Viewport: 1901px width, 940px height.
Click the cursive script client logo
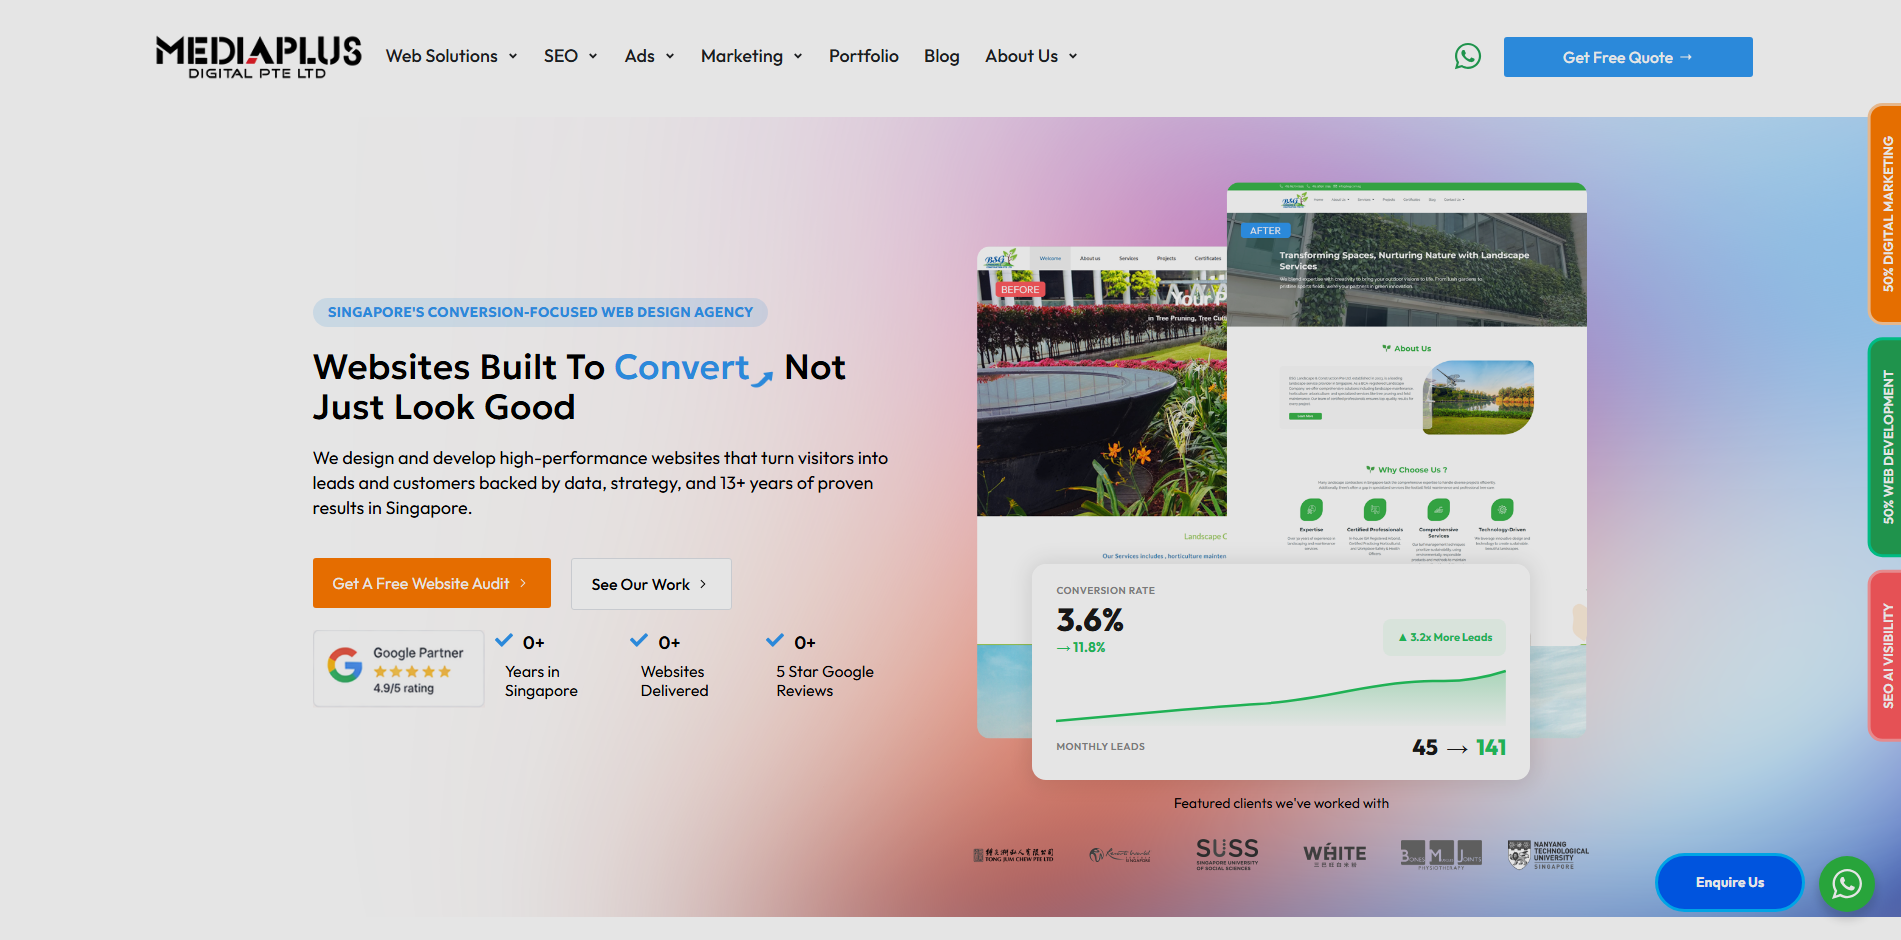[x=1120, y=855]
